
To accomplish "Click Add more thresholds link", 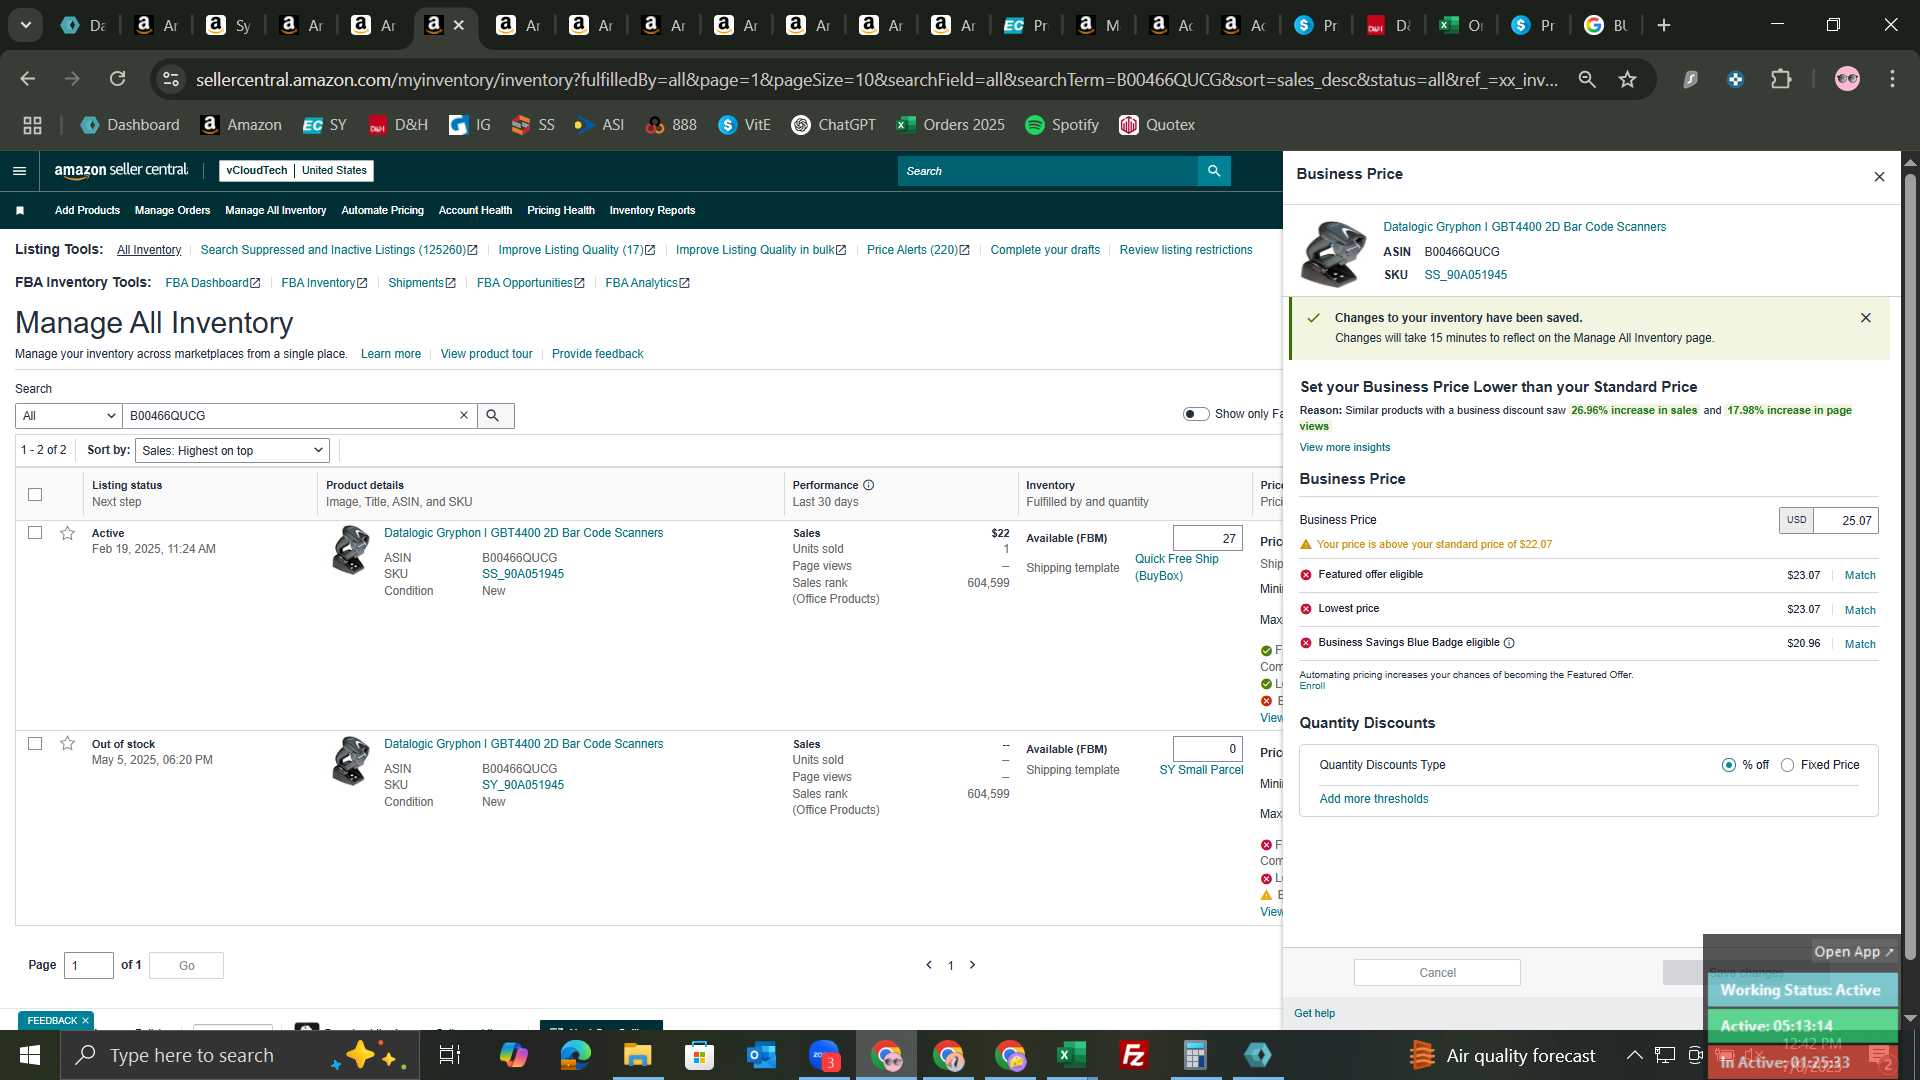I will [x=1373, y=800].
